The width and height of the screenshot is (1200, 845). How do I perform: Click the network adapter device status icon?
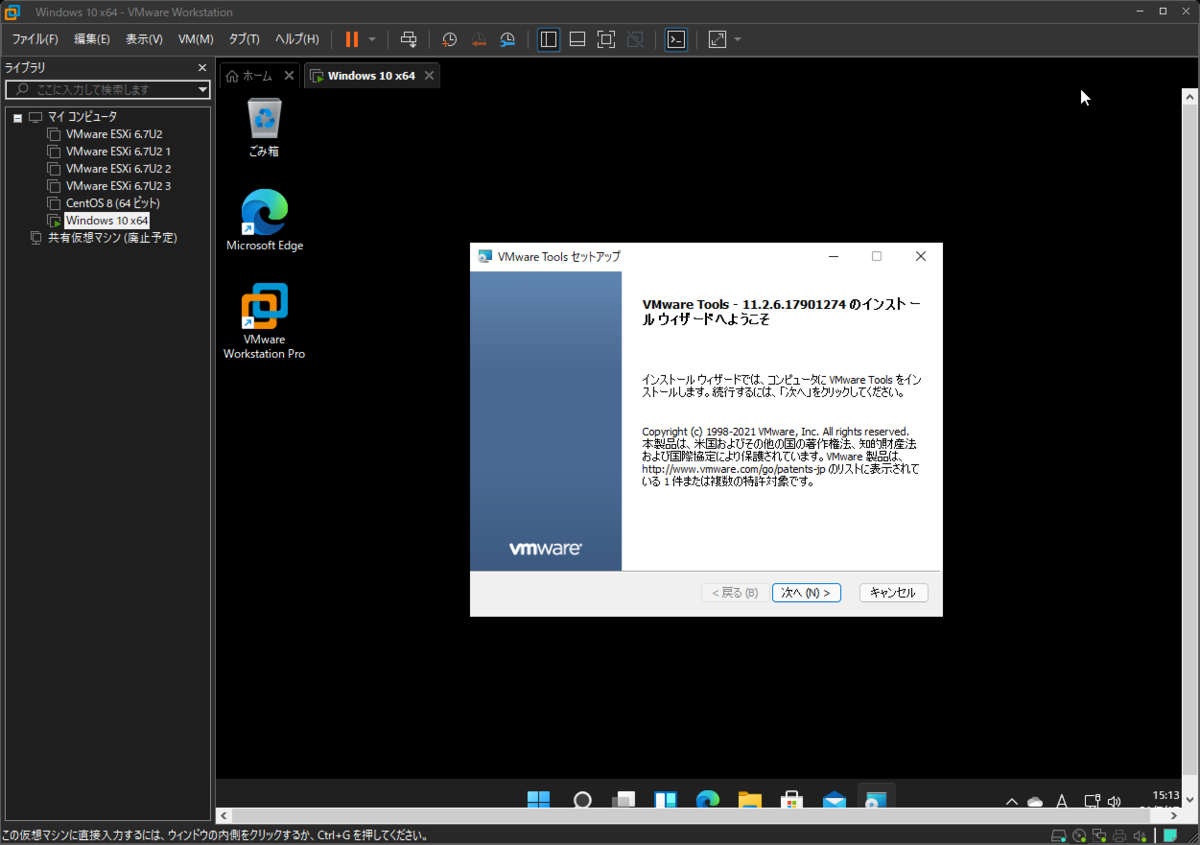pos(1099,836)
